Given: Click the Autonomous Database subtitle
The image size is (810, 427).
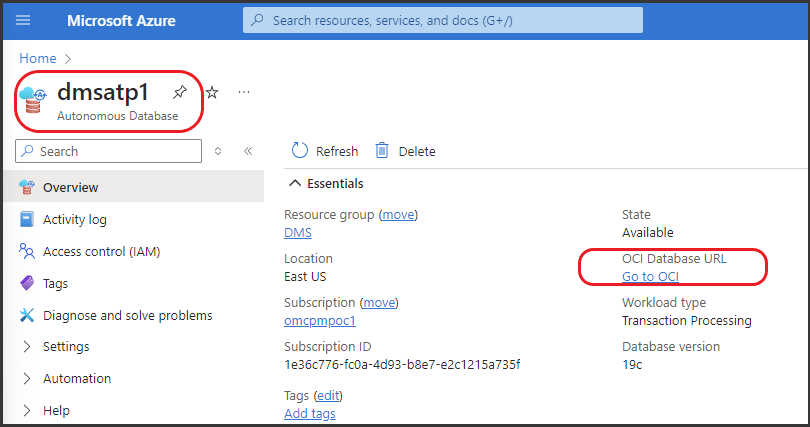Looking at the screenshot, I should coord(118,116).
